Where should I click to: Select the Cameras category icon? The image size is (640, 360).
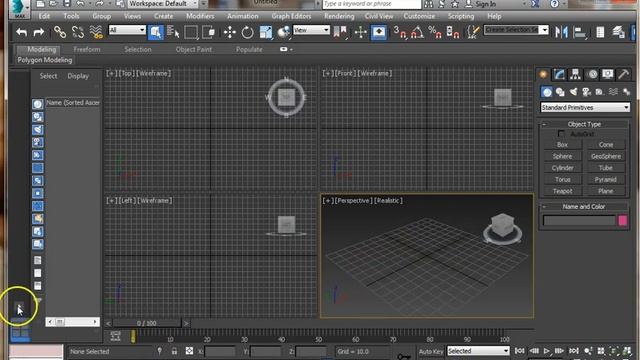coord(587,92)
